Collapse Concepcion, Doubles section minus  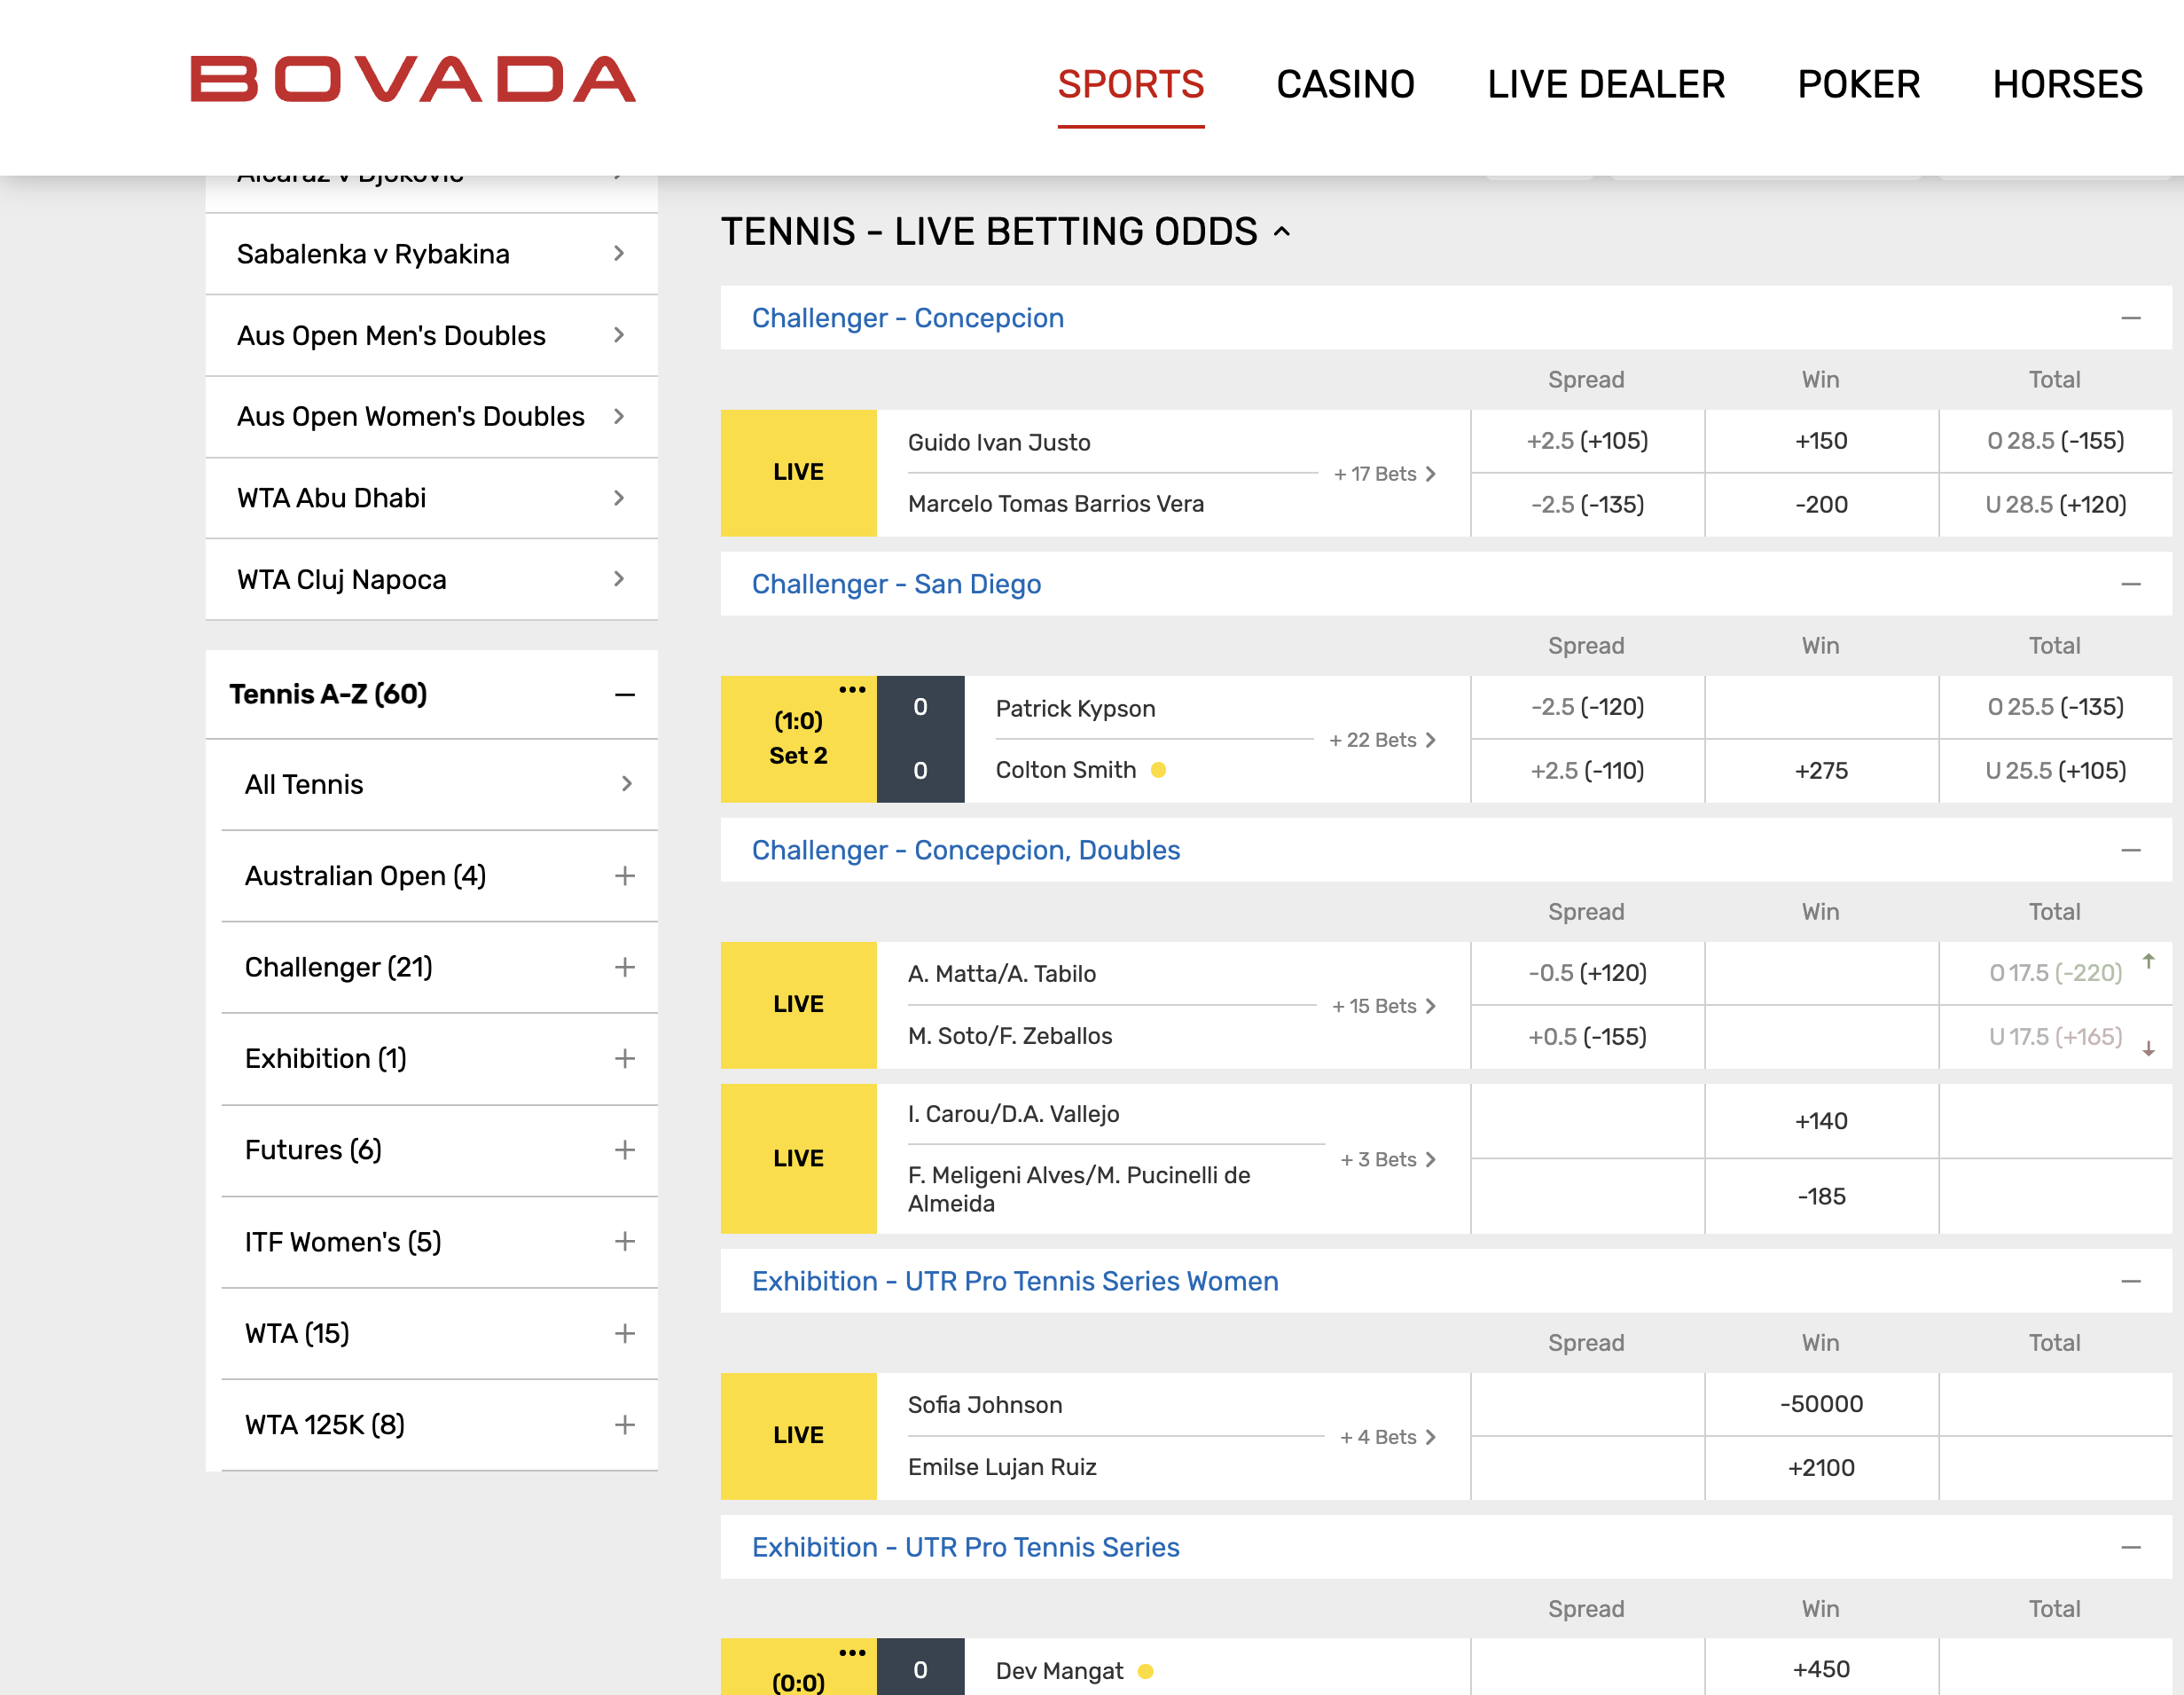pyautogui.click(x=2131, y=850)
